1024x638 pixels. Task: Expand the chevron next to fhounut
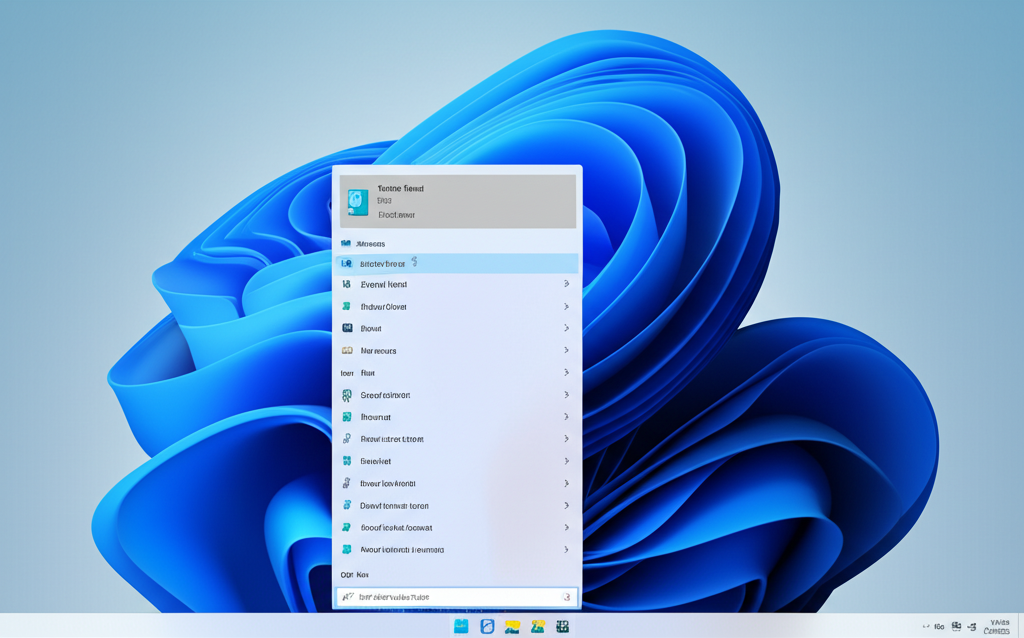(566, 417)
